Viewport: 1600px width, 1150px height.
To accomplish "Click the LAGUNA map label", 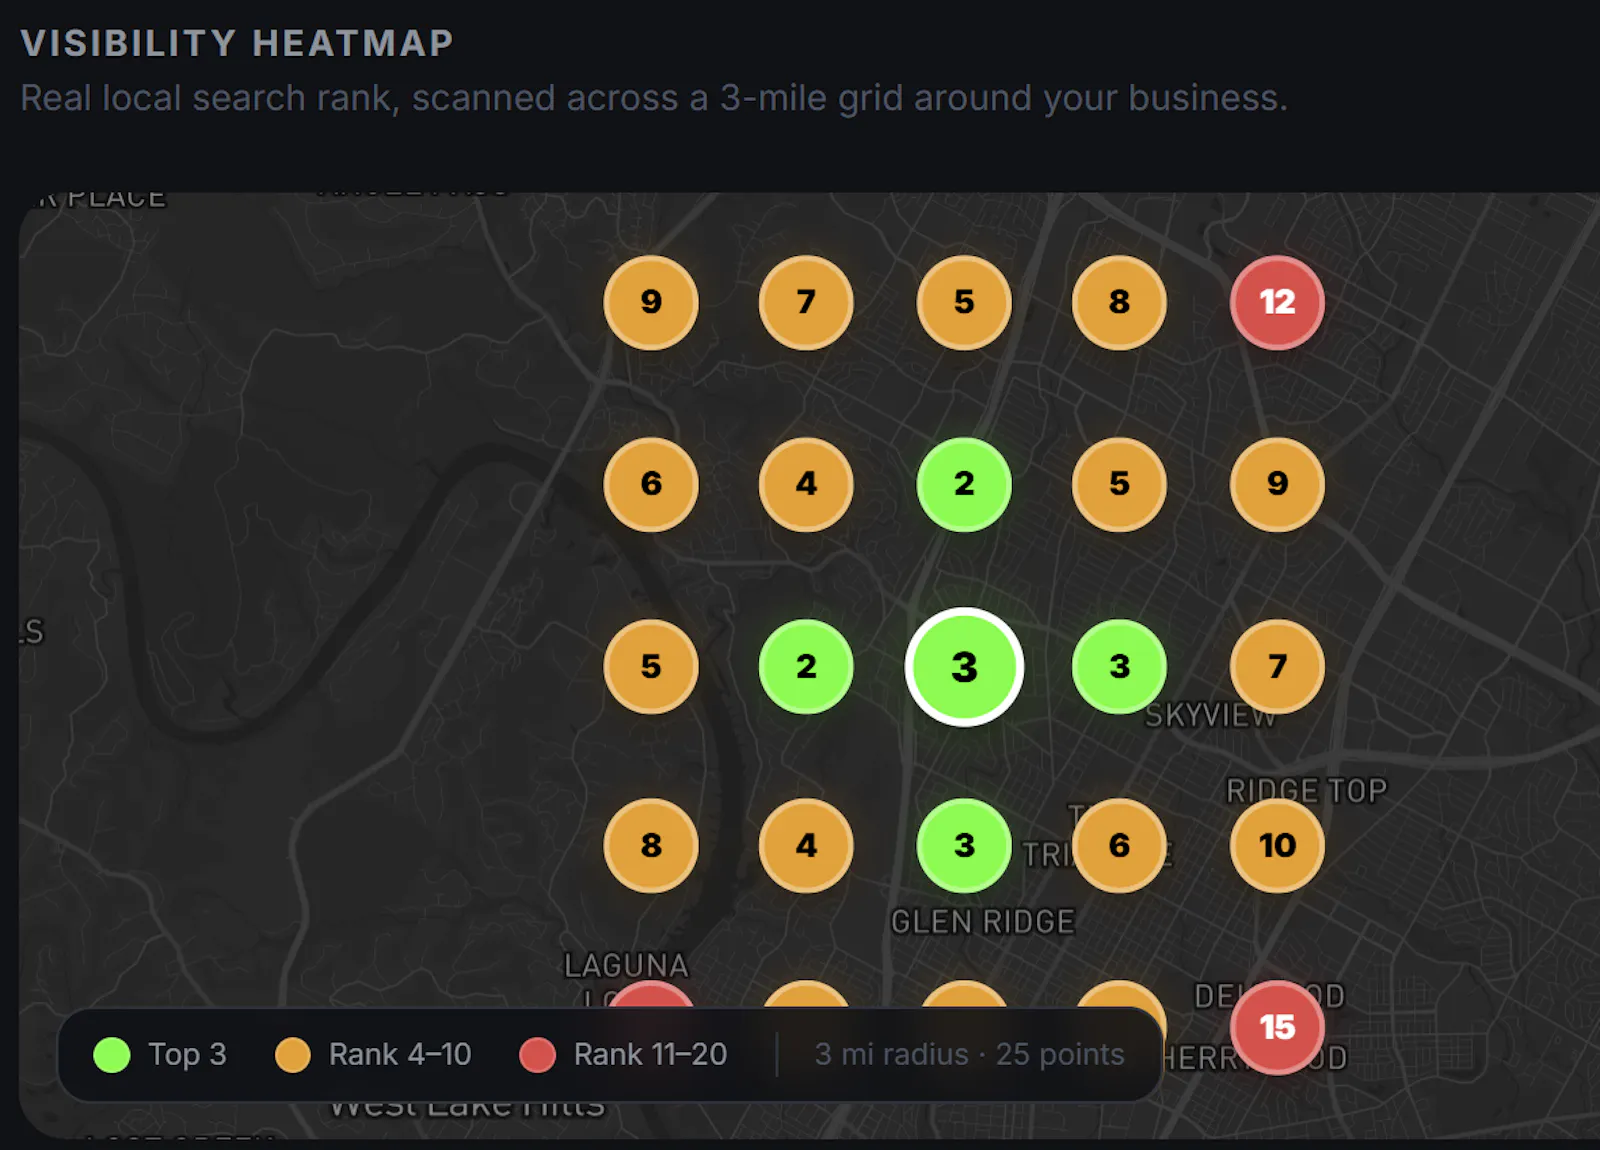I will point(626,966).
